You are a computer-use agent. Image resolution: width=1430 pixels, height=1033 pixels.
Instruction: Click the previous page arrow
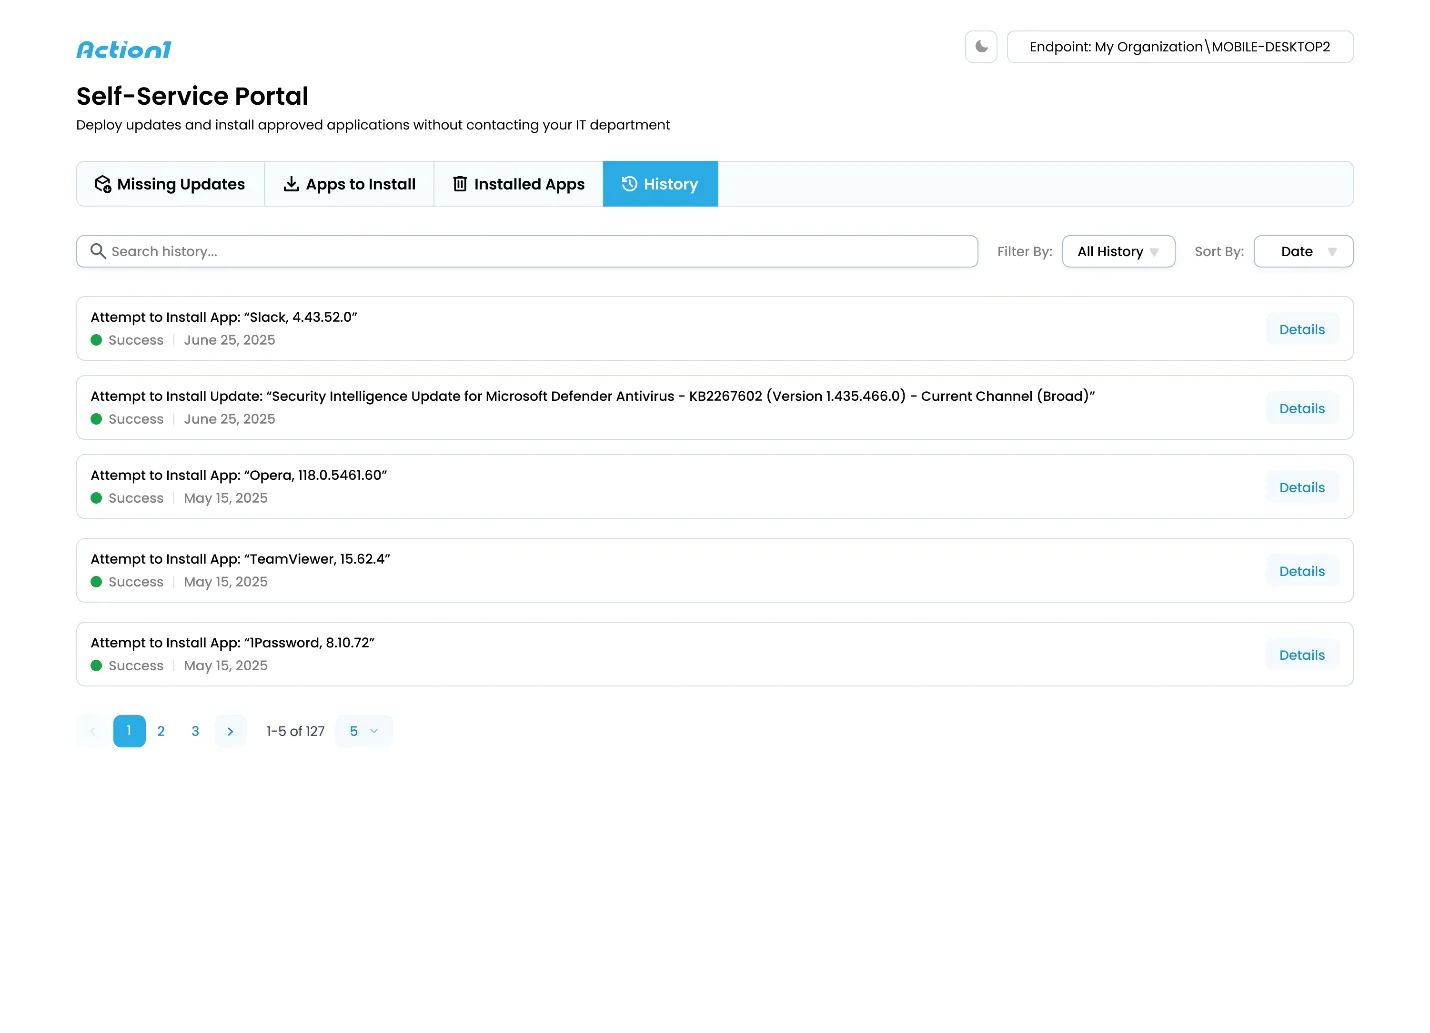click(93, 731)
